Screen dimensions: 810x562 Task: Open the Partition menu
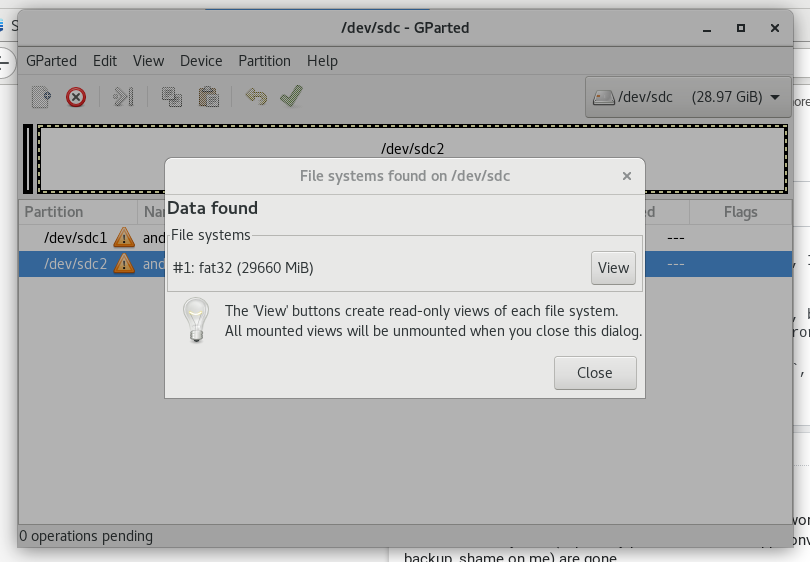[264, 61]
